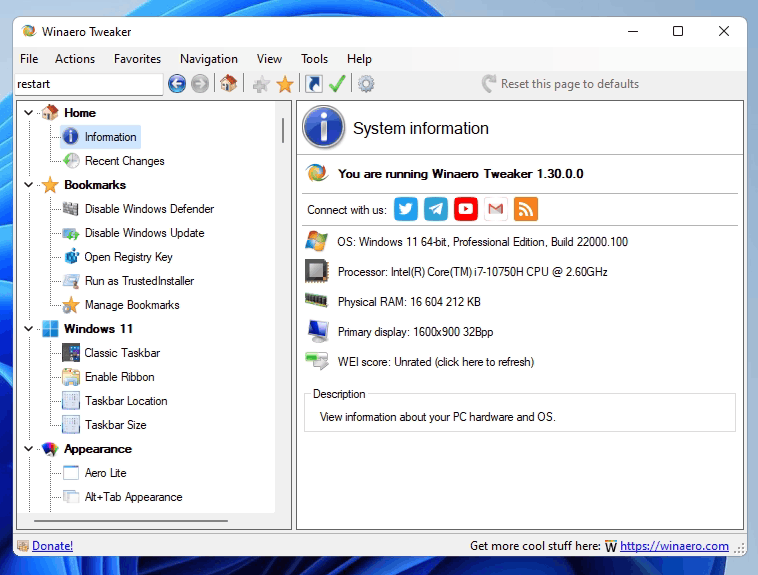Open the Tools menu
Image resolution: width=758 pixels, height=575 pixels.
314,59
